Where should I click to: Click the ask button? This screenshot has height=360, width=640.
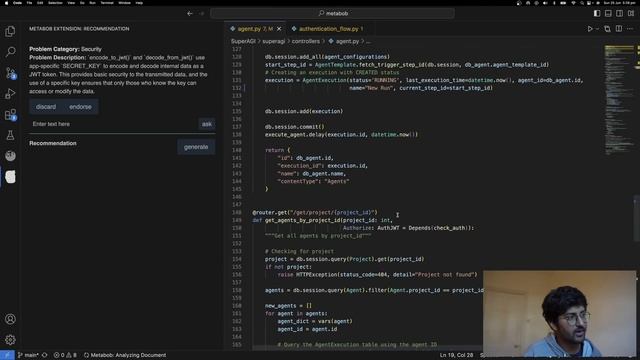(x=207, y=124)
